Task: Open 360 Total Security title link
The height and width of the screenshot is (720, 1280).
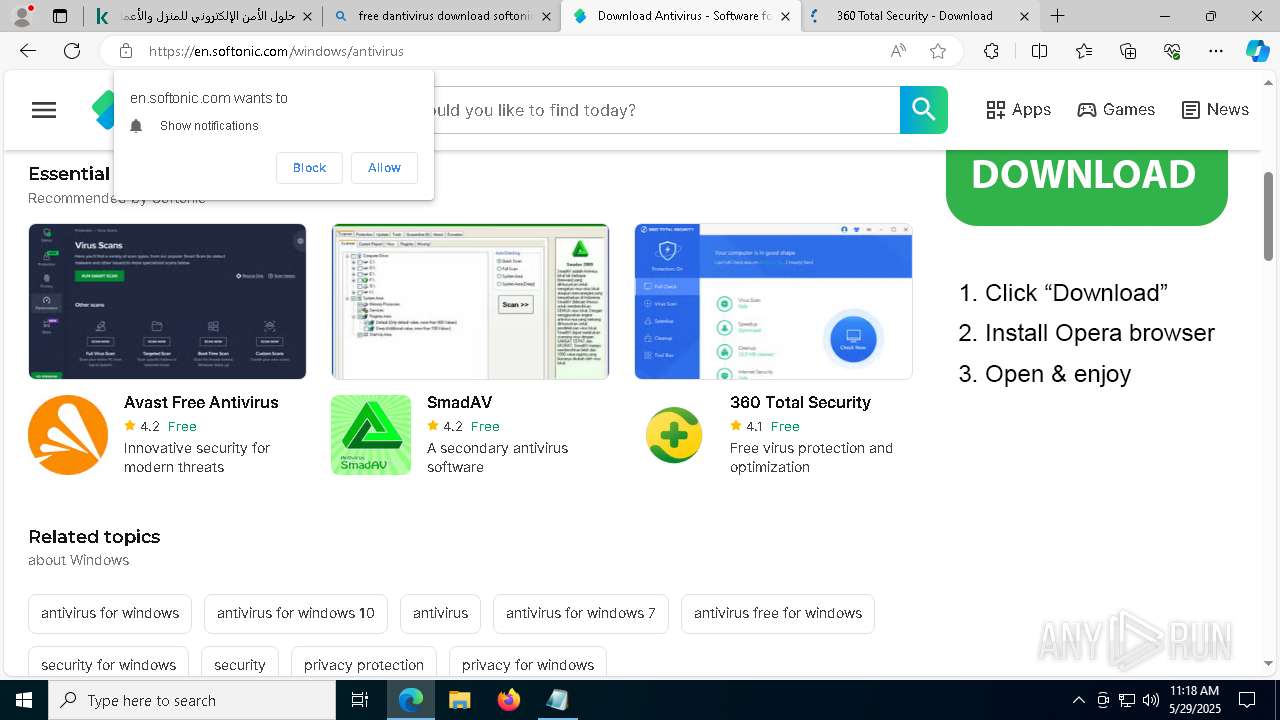Action: click(800, 402)
